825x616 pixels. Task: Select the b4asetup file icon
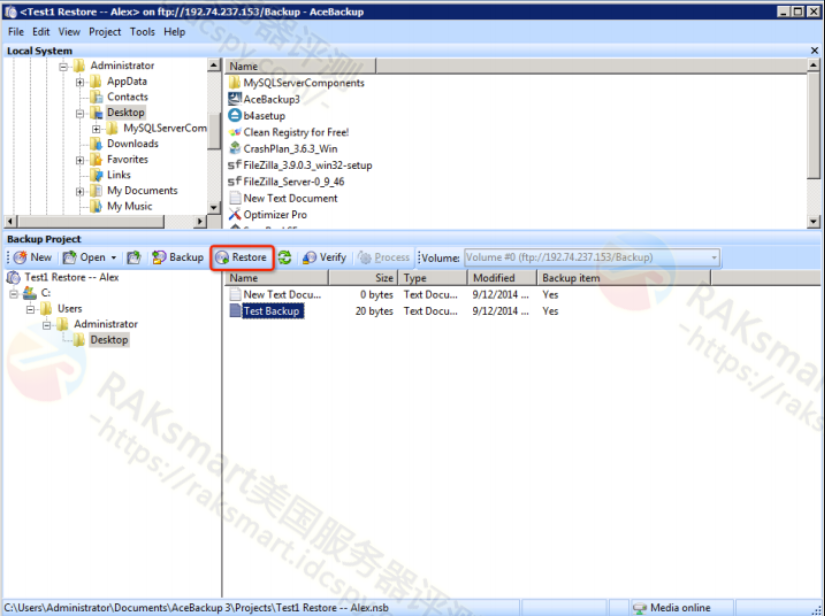point(235,115)
